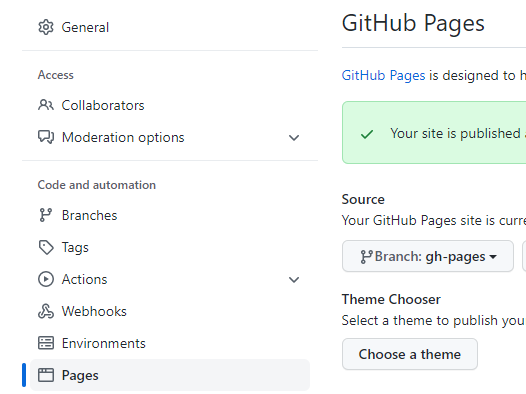This screenshot has width=526, height=394.
Task: Click branch icon inside gh-pages button
Action: pos(366,257)
